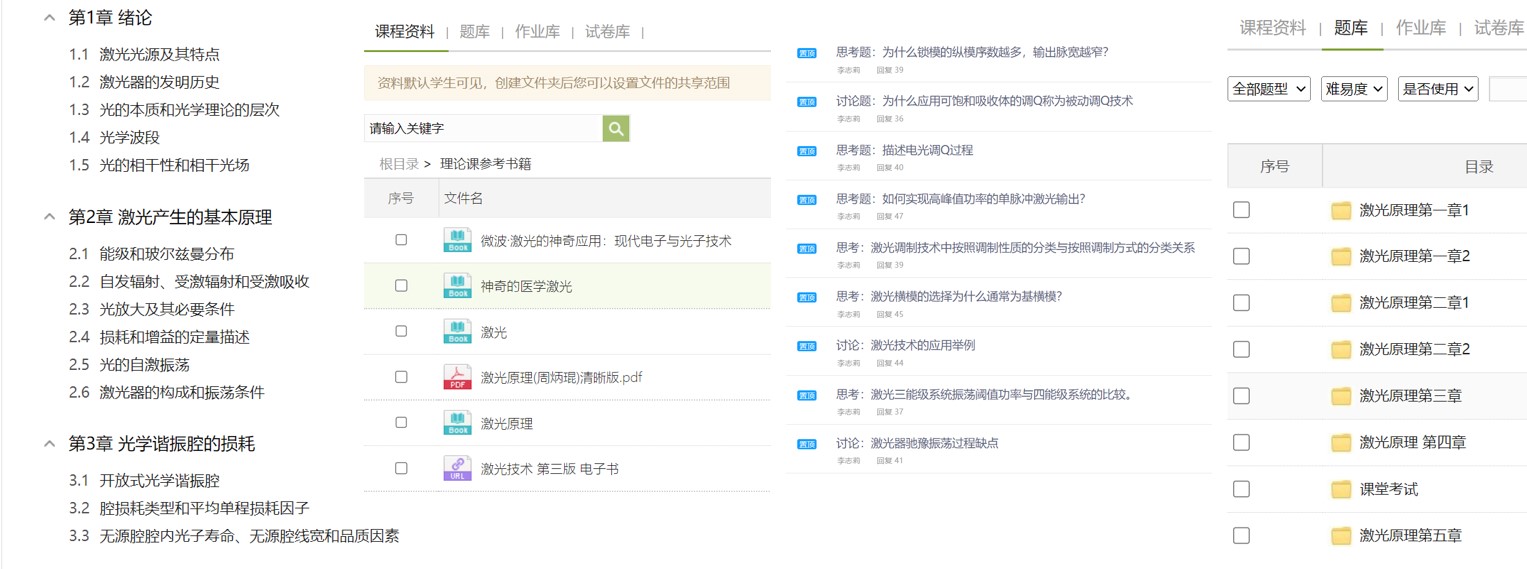Open section 1.3 光的本质和光学理论的层次
Viewport: 1527px width, 569px height.
[x=174, y=110]
